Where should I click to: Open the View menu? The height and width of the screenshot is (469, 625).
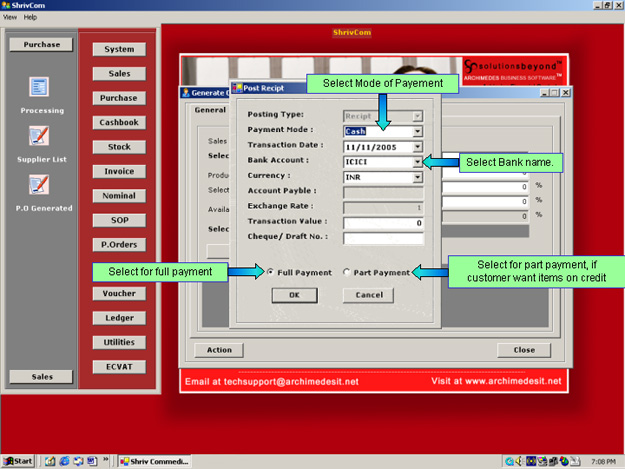click(10, 17)
